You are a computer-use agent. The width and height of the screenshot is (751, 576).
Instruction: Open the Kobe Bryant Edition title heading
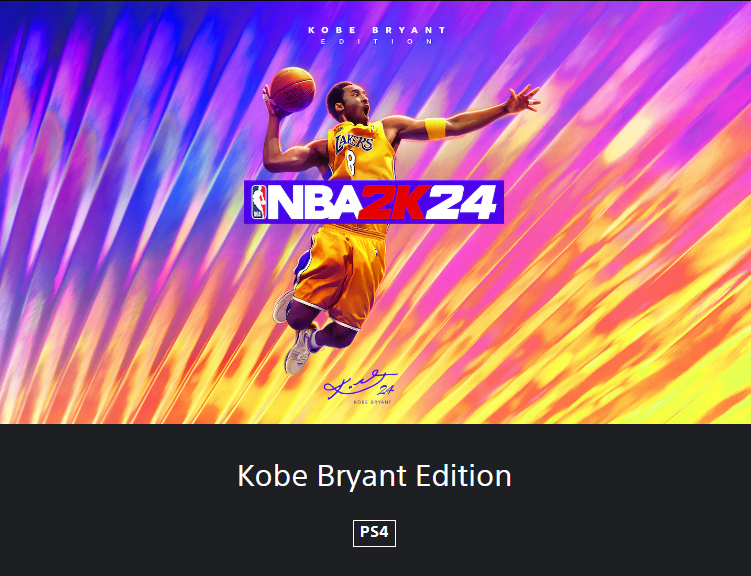coord(375,476)
